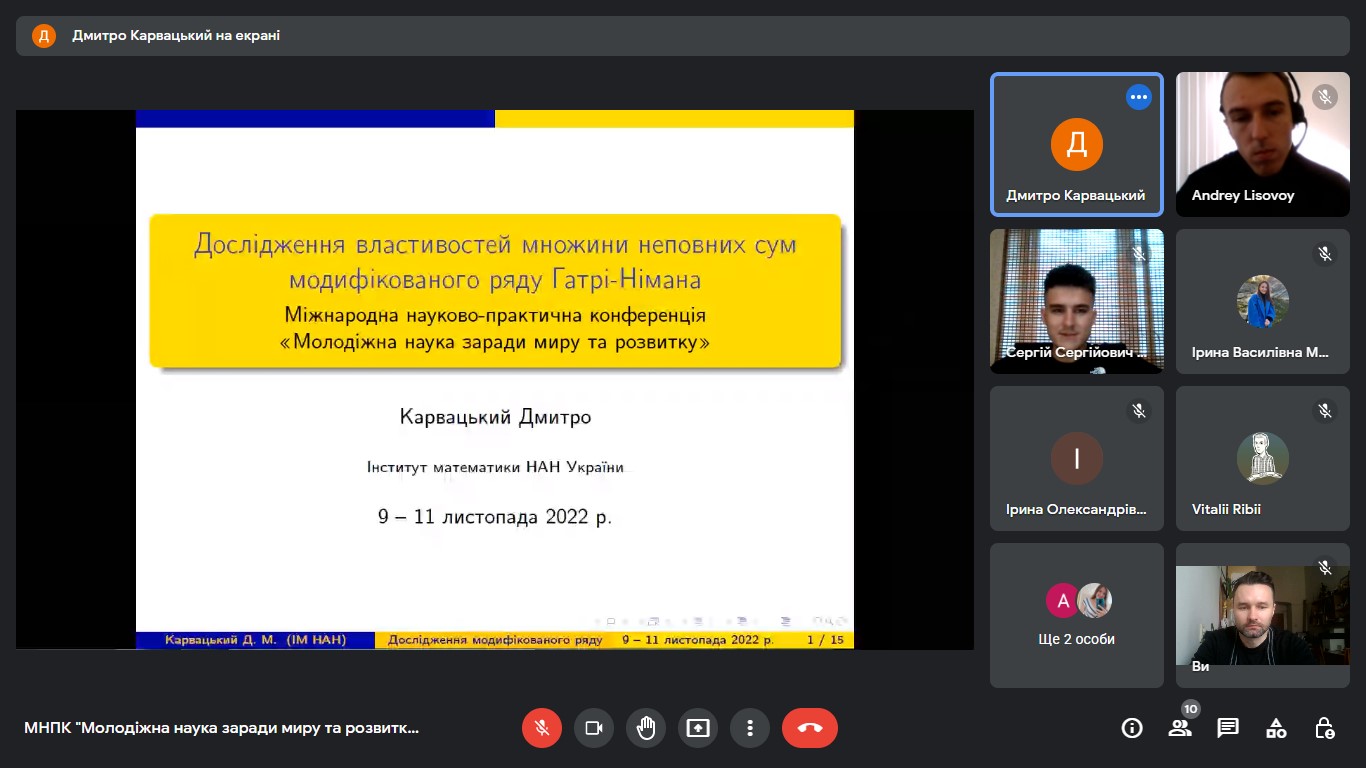This screenshot has height=768, width=1366.
Task: Click Ірина Василівна's avatar photo
Action: pyautogui.click(x=1263, y=301)
